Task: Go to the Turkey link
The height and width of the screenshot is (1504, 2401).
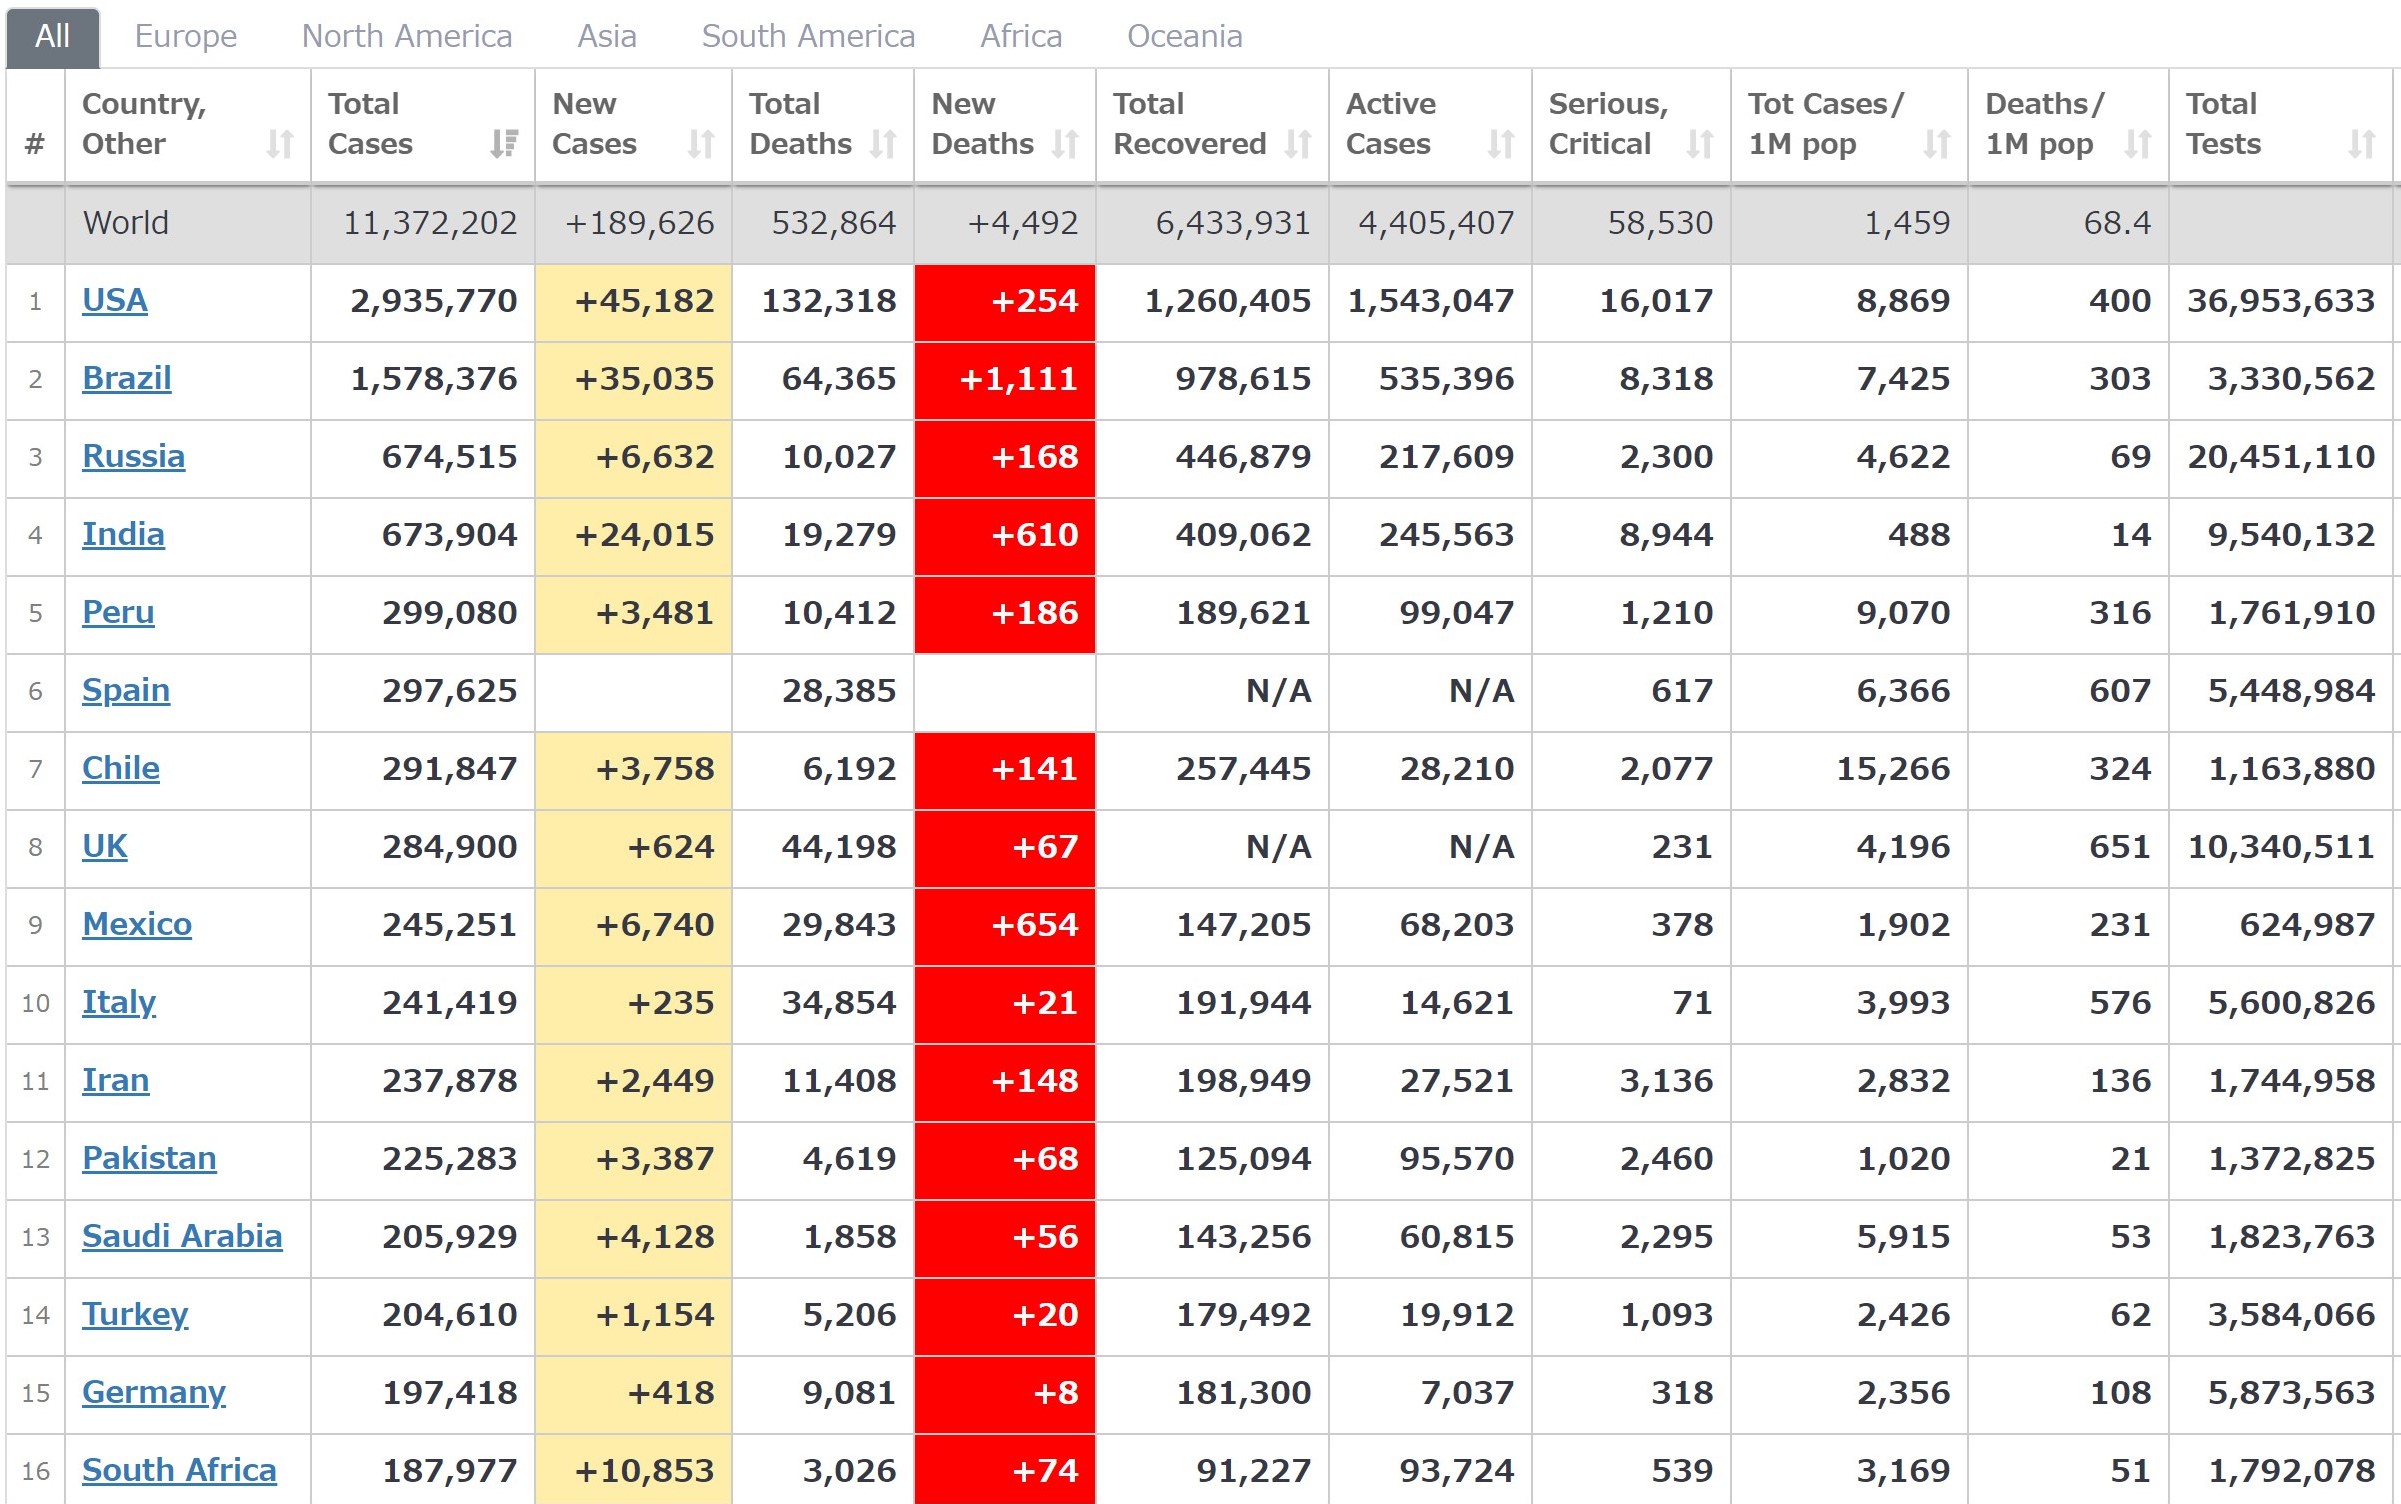Action: point(135,1314)
